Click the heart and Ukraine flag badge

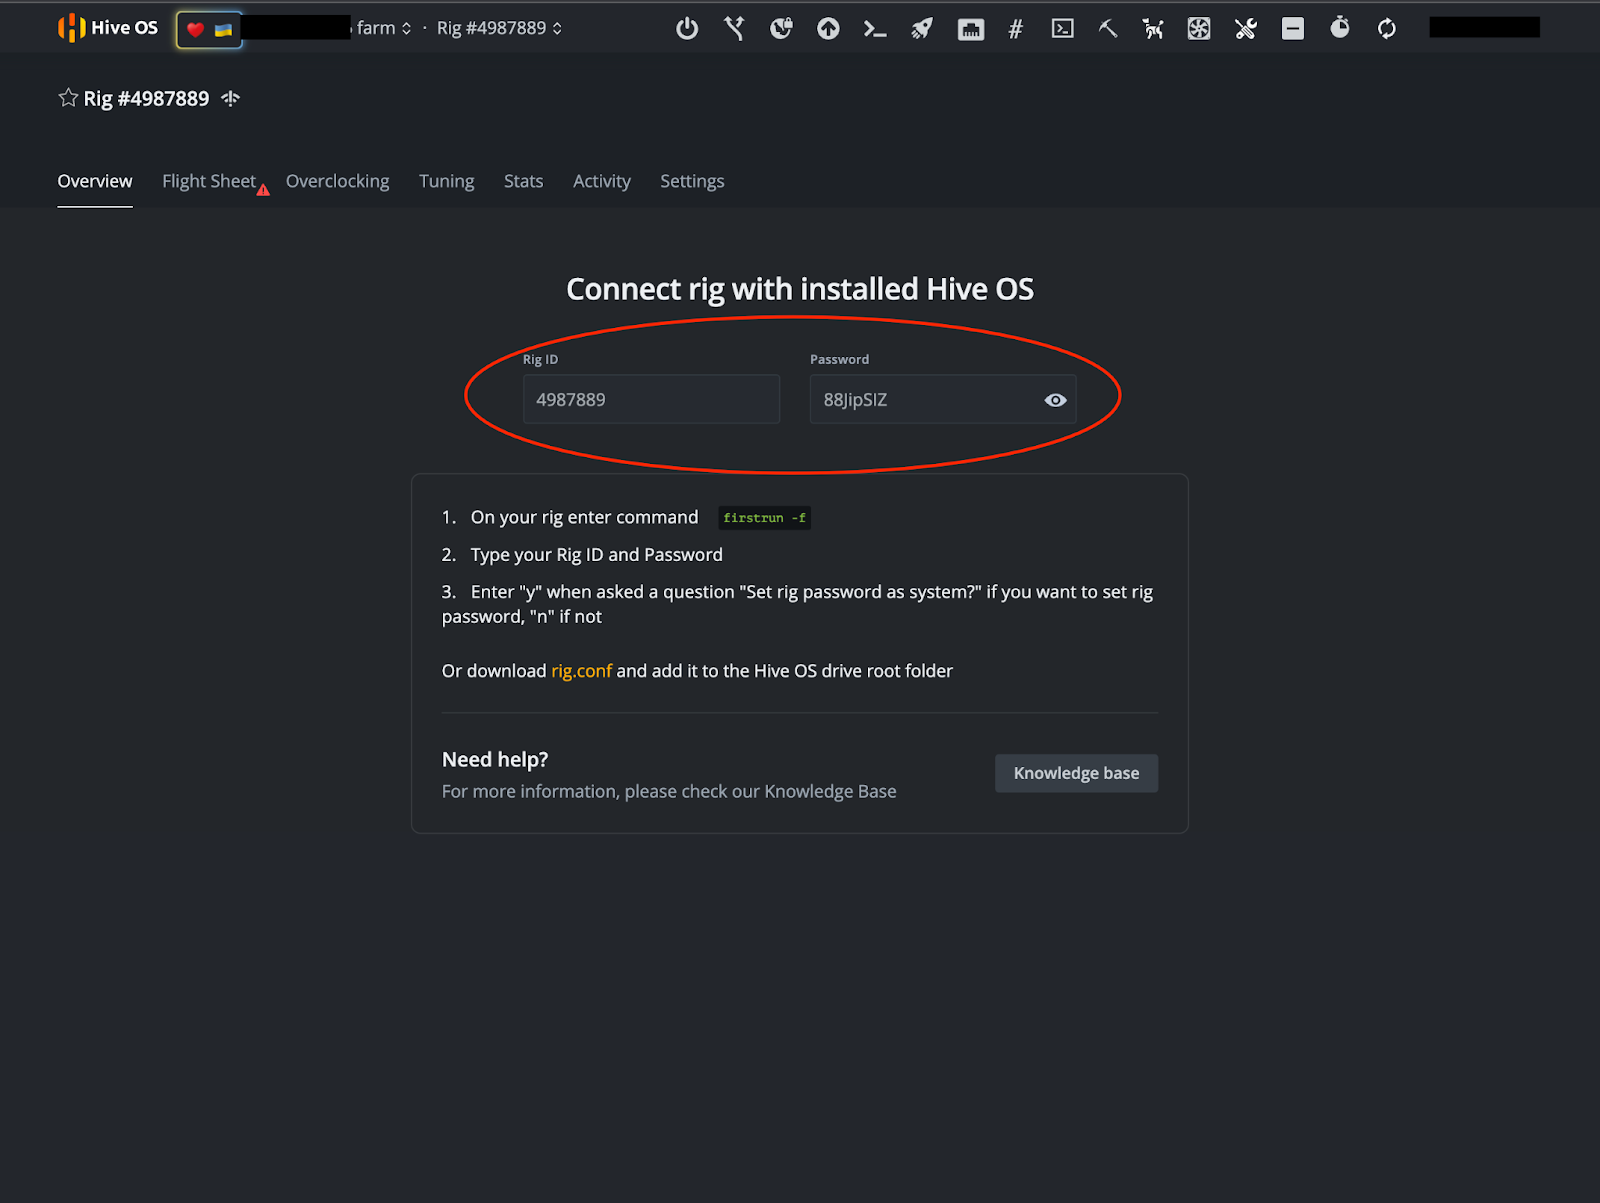(x=209, y=29)
